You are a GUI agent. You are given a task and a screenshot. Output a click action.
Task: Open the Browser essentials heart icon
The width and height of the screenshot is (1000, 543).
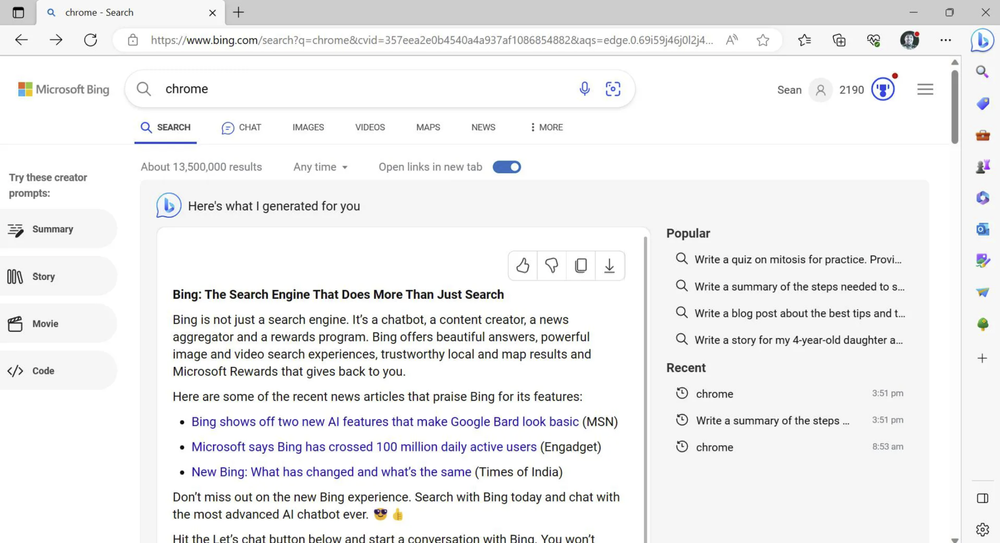(x=874, y=40)
